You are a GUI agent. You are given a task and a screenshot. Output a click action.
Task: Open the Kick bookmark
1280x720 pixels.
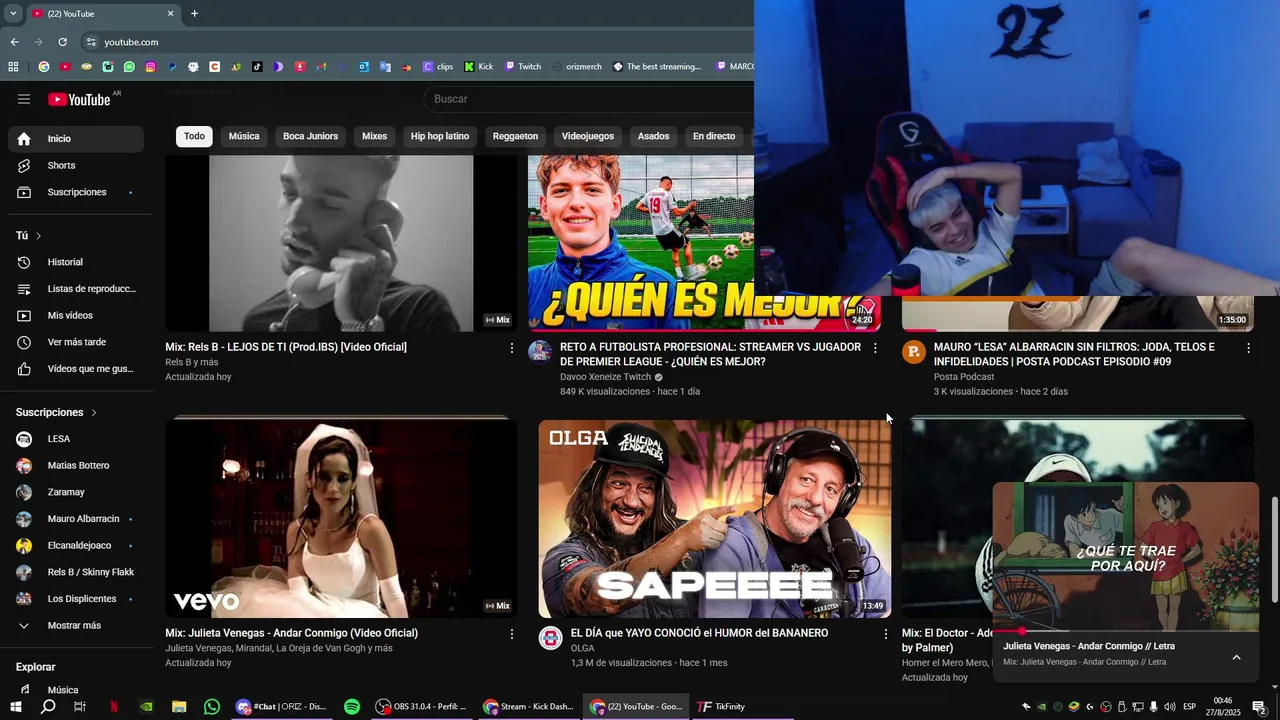tap(478, 67)
